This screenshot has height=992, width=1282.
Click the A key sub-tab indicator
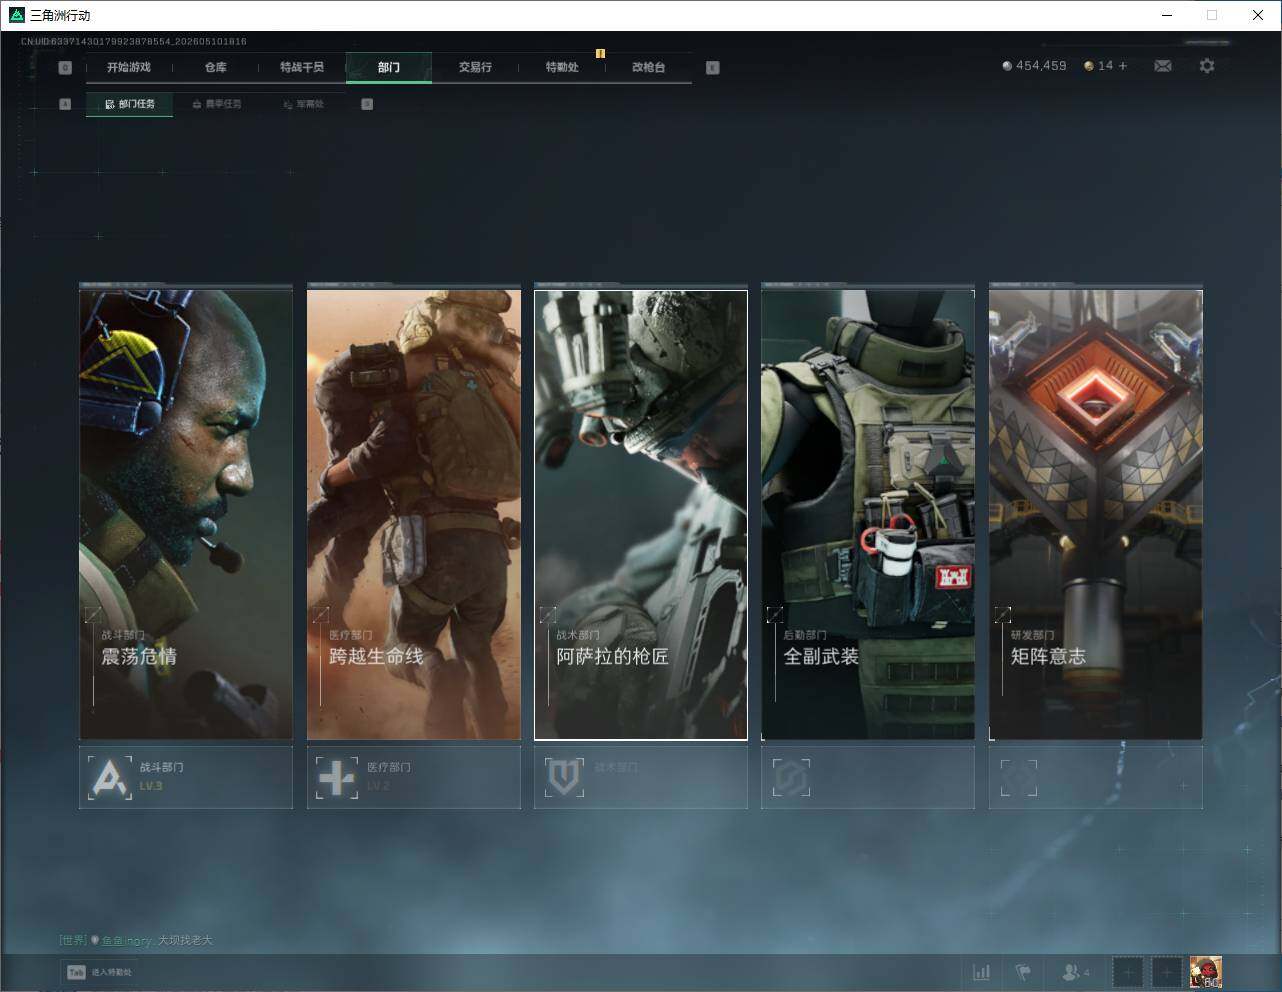pyautogui.click(x=65, y=104)
